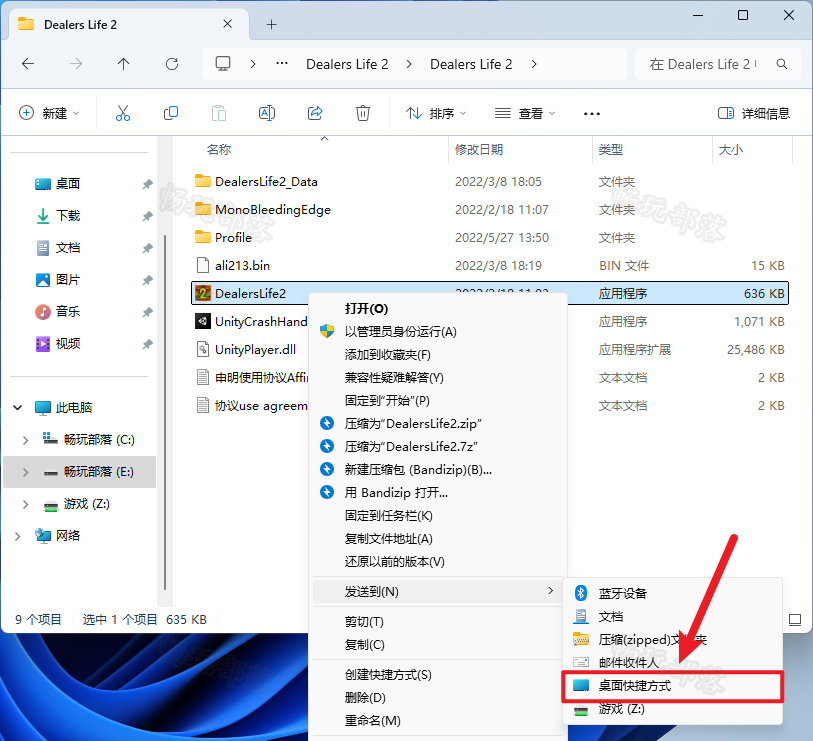813x741 pixels.
Task: Select the DealersLife2_Data folder icon
Action: (x=202, y=181)
